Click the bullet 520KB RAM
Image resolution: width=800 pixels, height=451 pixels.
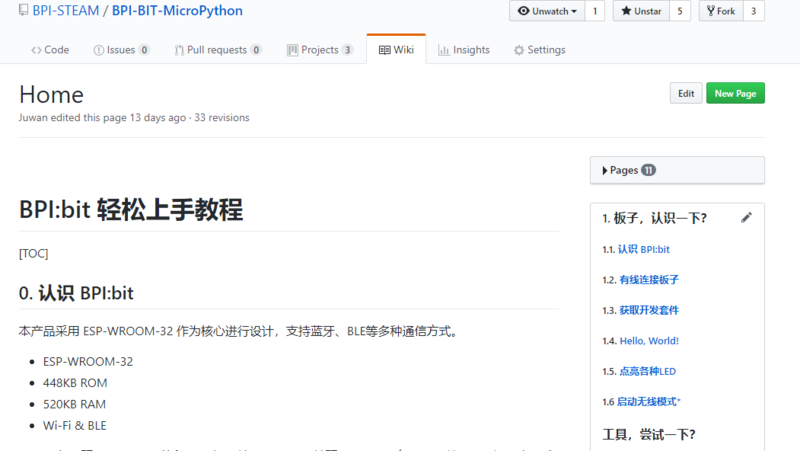pos(74,405)
